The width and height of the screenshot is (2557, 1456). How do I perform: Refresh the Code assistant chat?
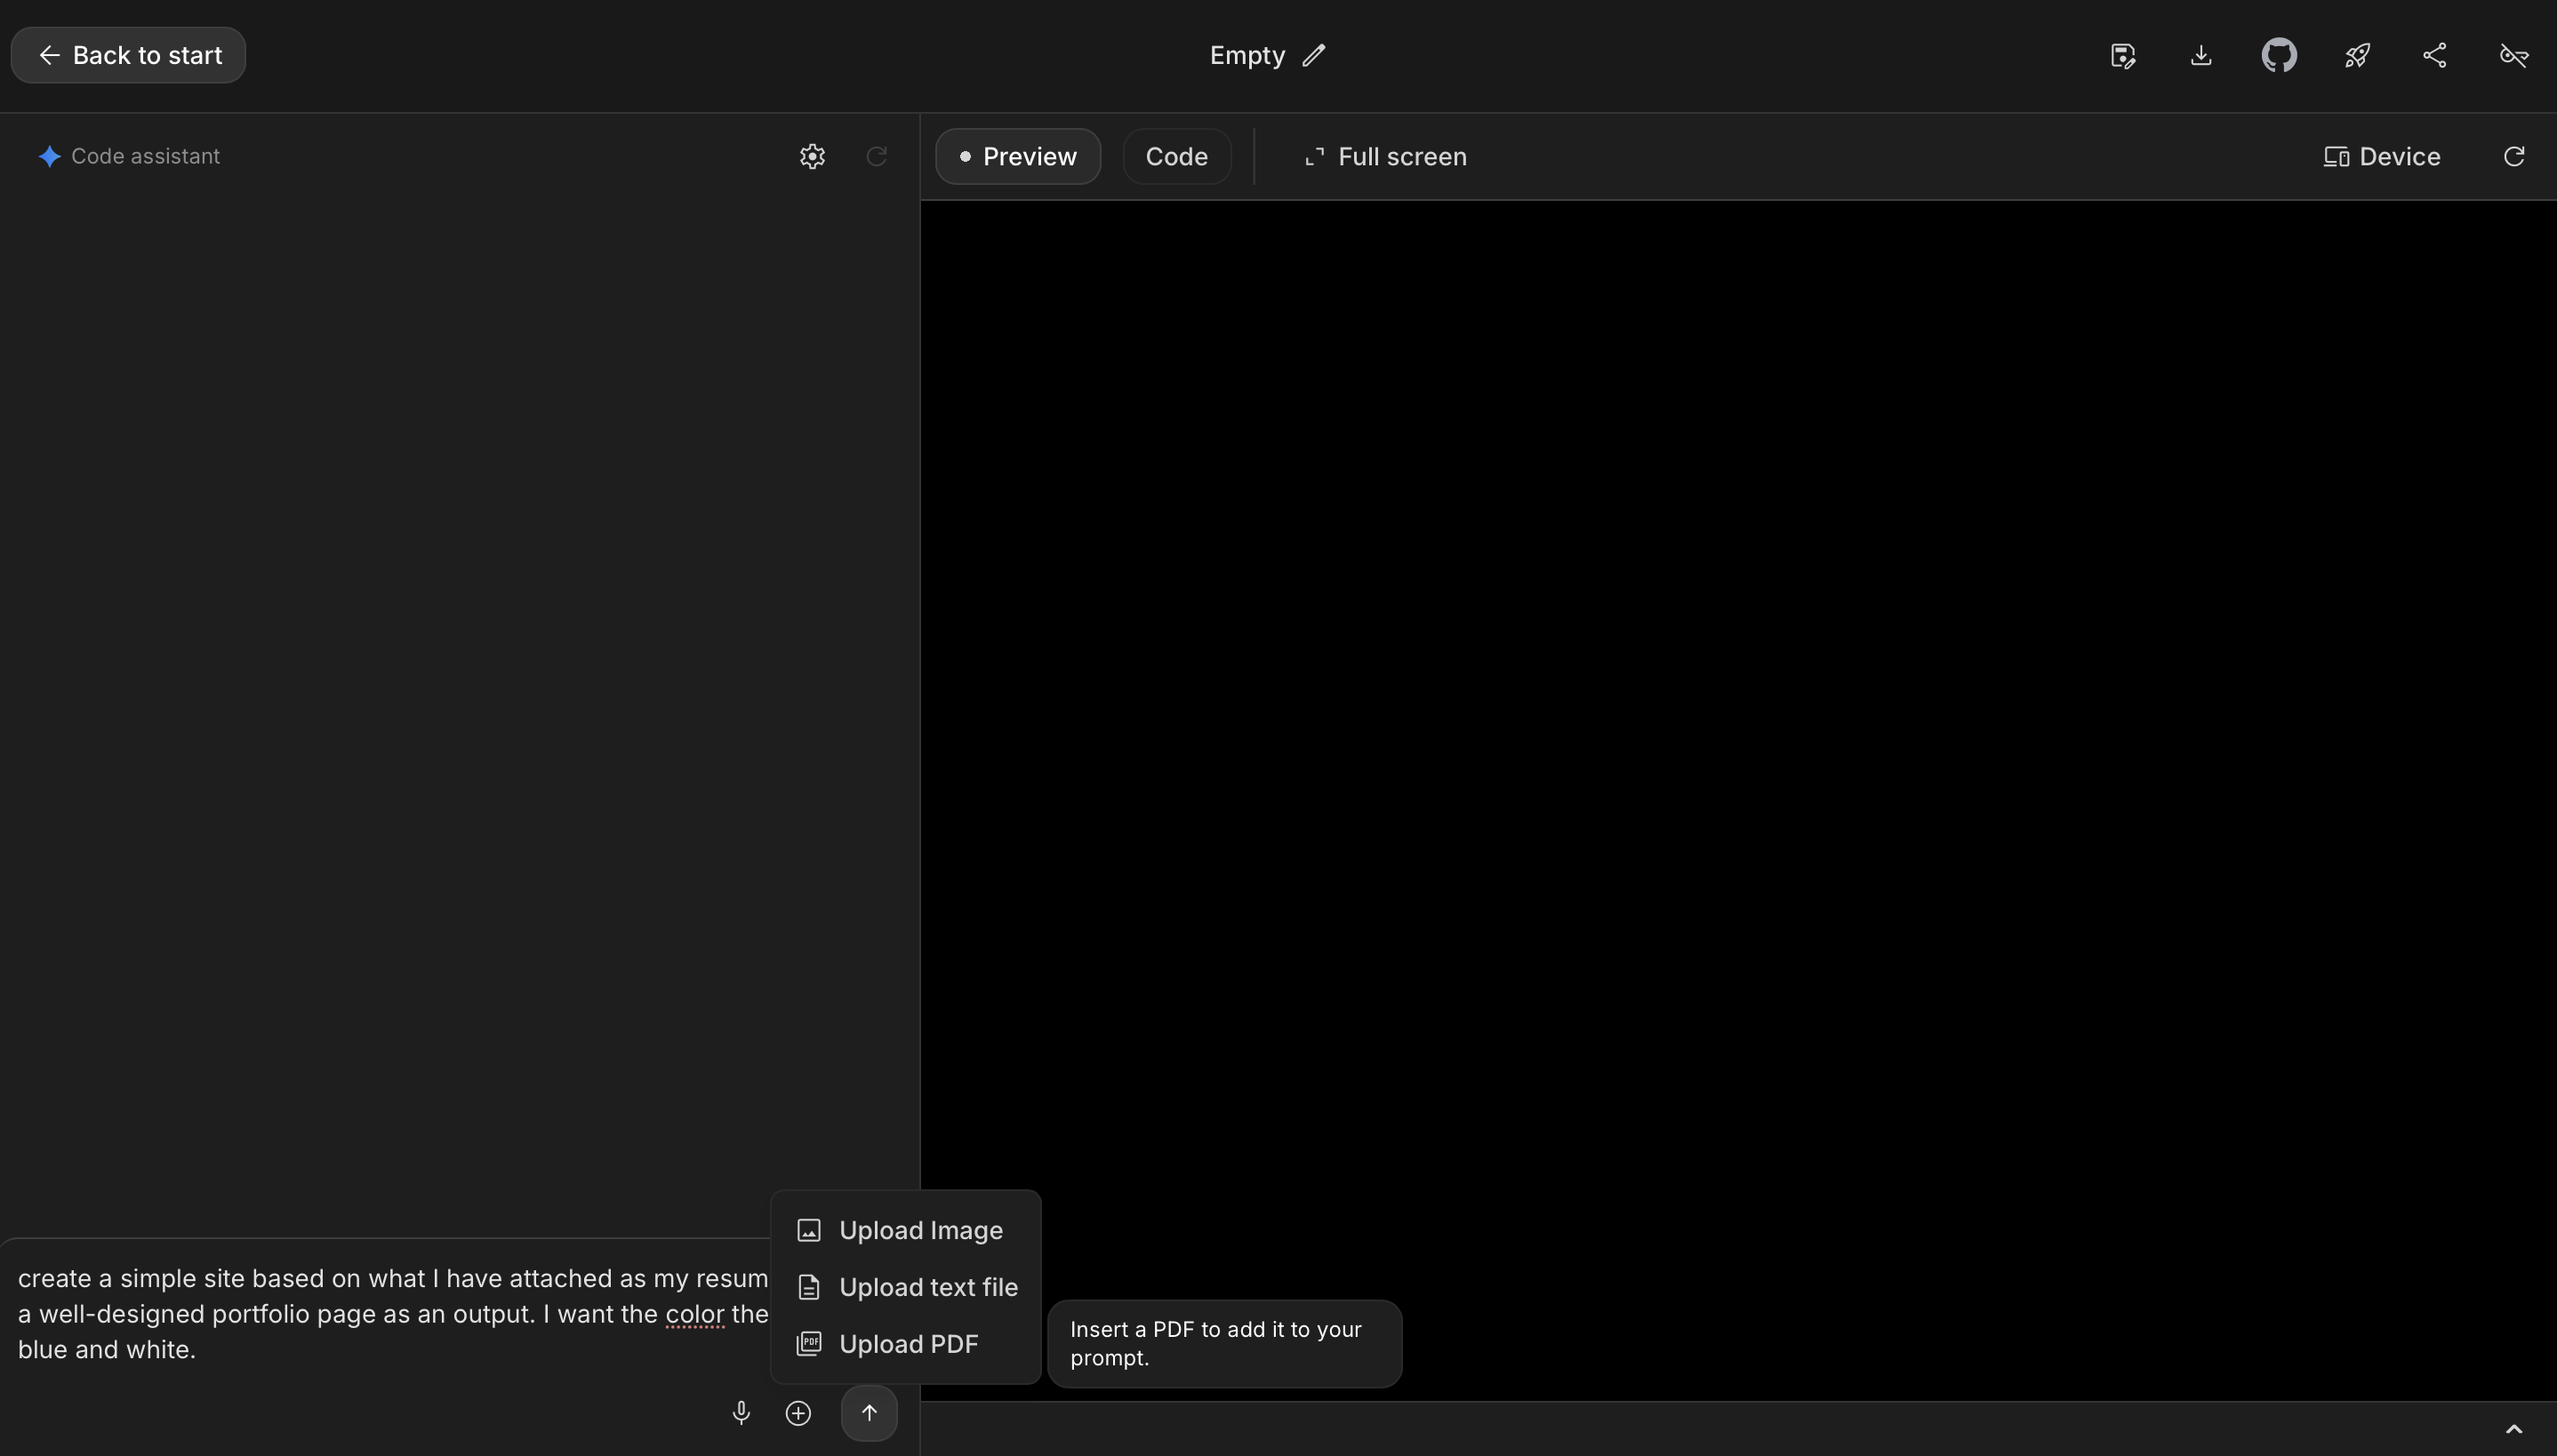point(876,155)
